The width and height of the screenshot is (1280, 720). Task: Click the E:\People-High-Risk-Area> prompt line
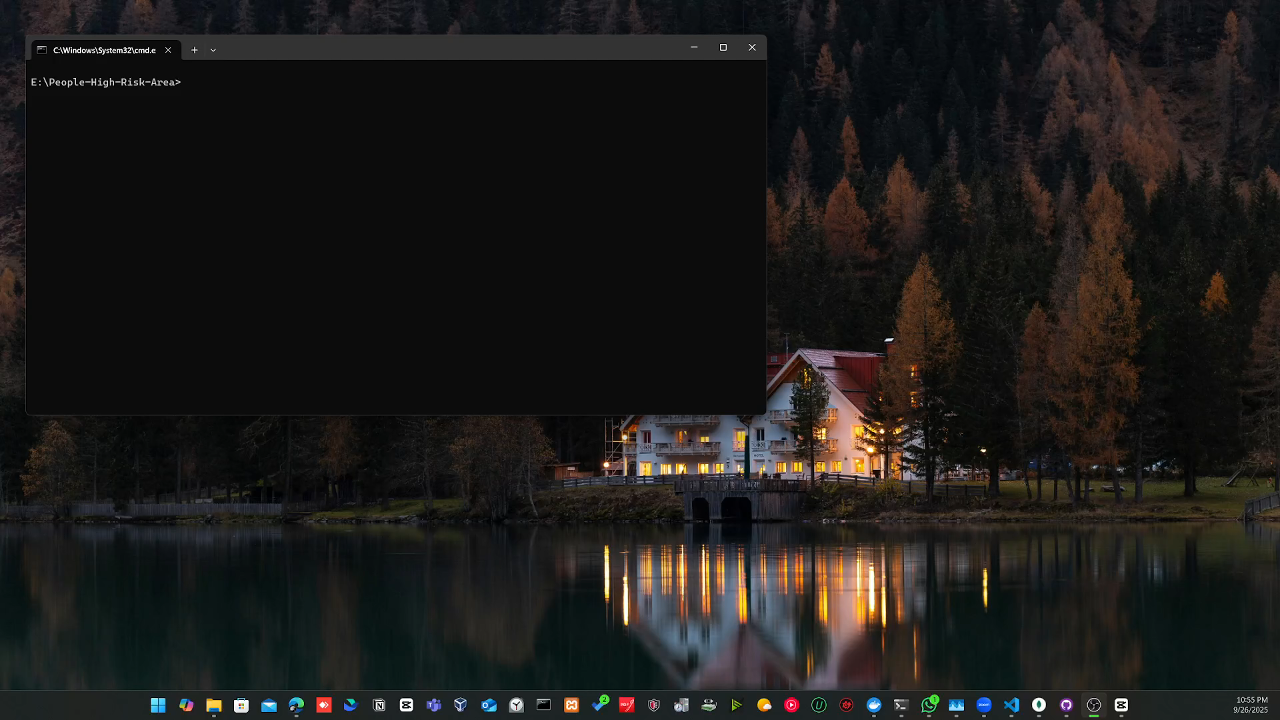(105, 82)
